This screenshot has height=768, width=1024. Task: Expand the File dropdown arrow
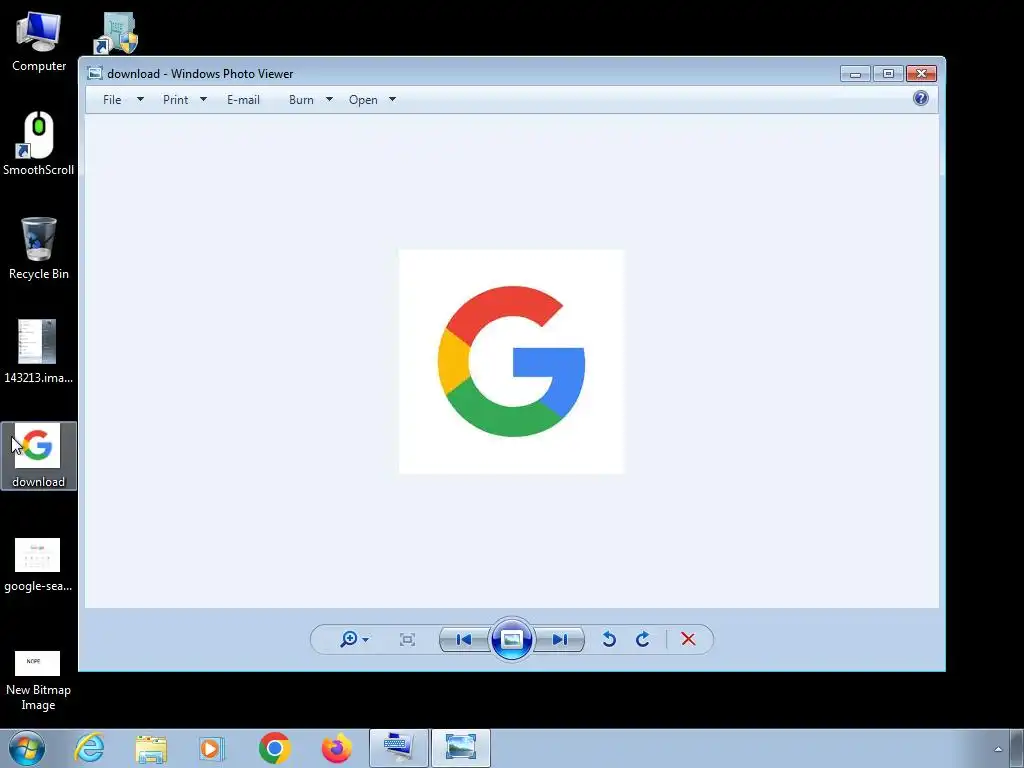140,99
